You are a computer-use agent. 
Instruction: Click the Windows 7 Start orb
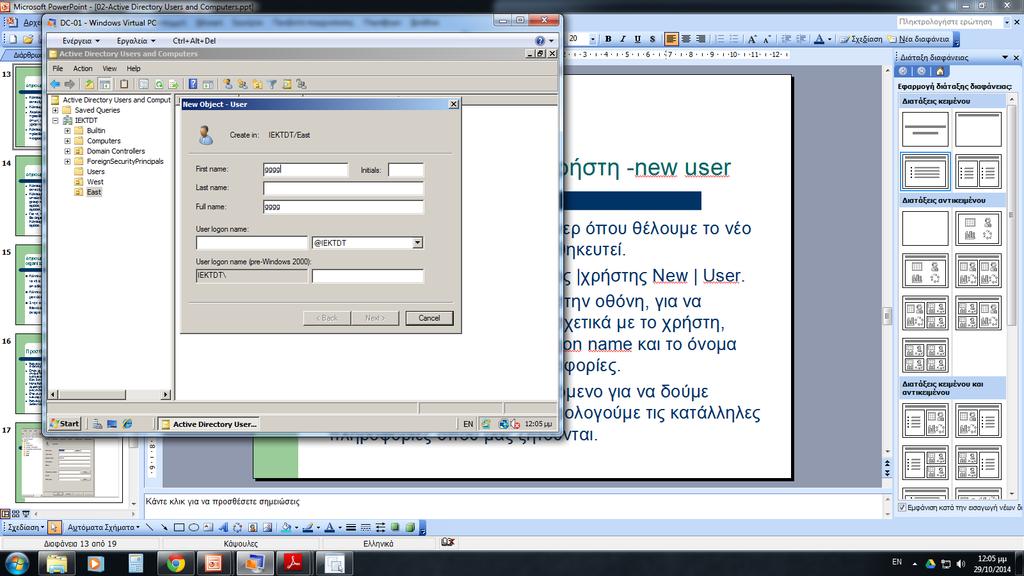click(17, 563)
